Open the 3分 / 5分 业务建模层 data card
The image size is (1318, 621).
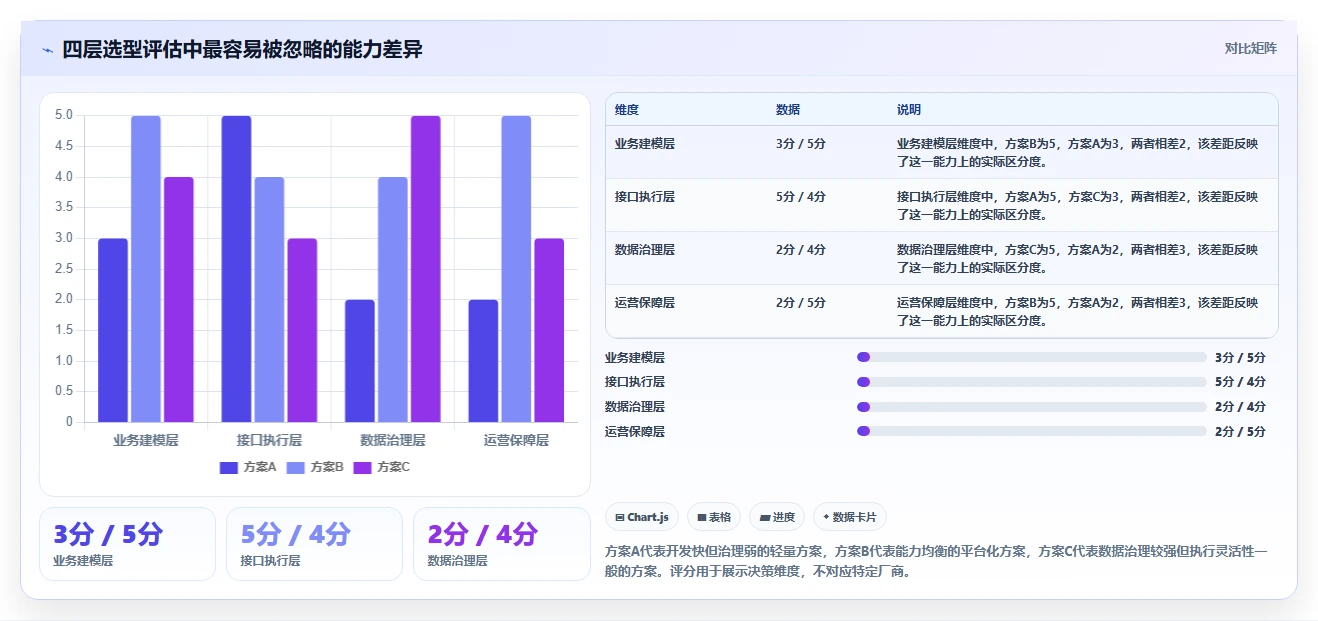click(x=127, y=544)
